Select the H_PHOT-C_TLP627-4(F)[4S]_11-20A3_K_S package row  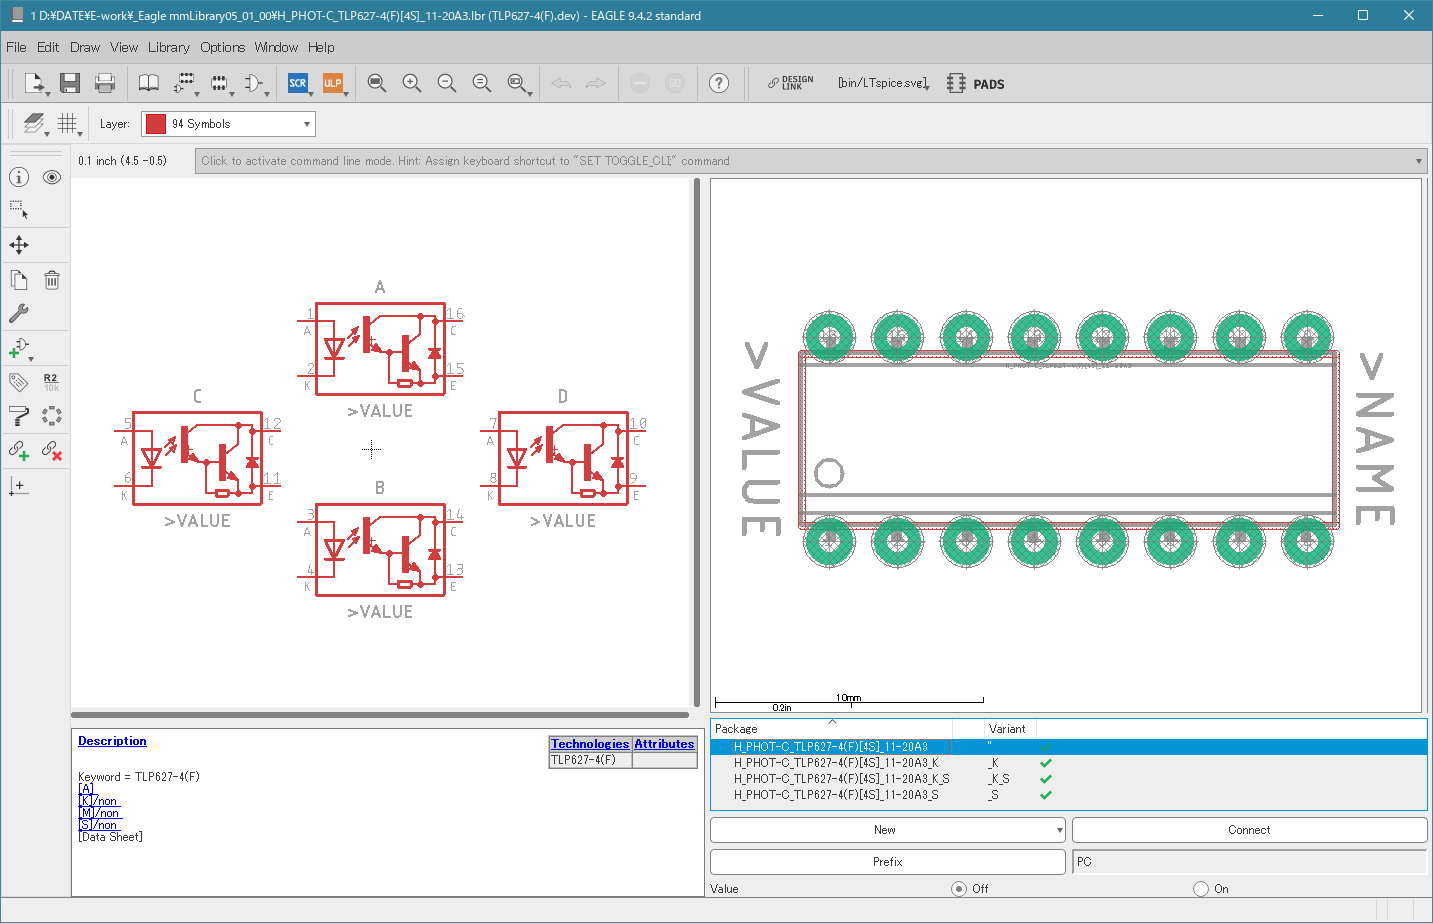point(1068,779)
